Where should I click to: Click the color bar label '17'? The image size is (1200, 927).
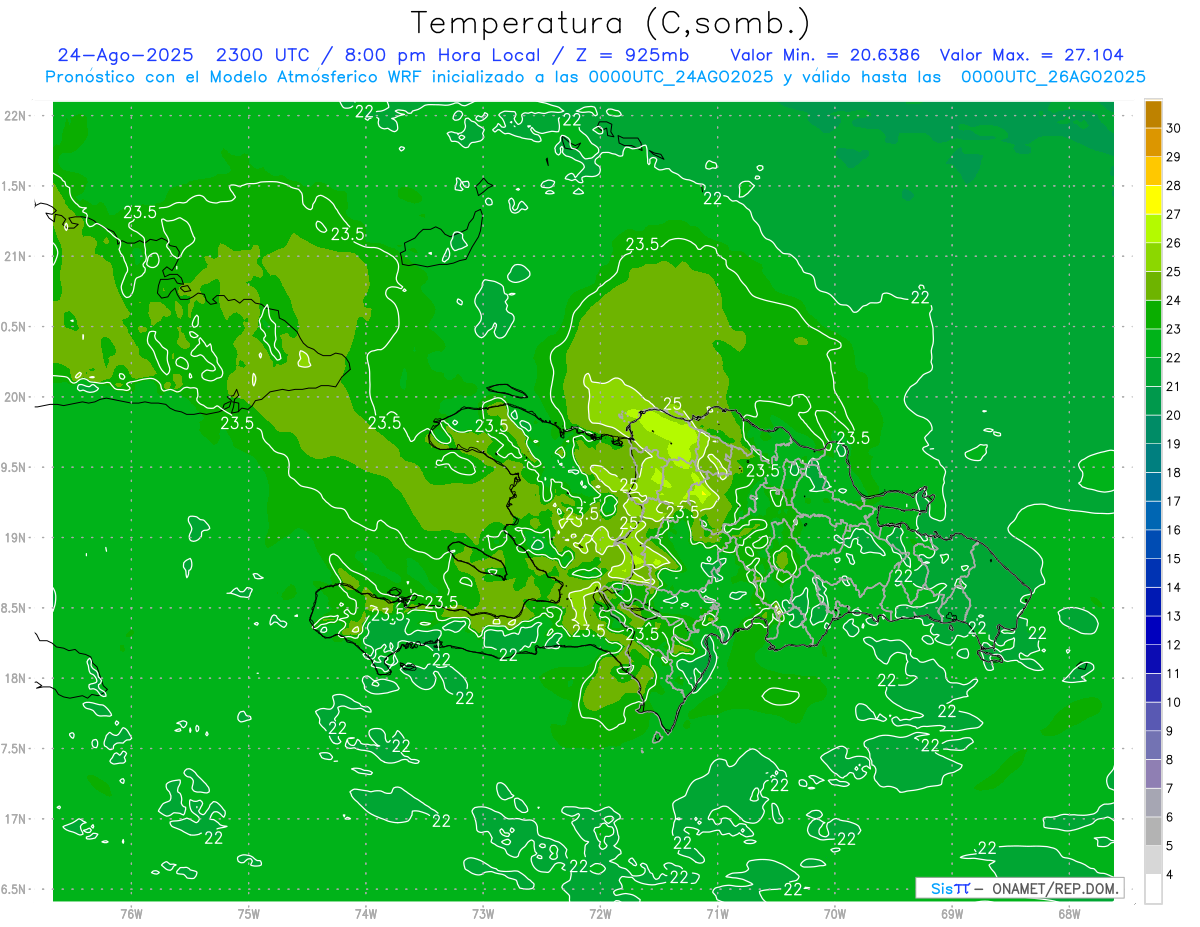(x=1174, y=501)
